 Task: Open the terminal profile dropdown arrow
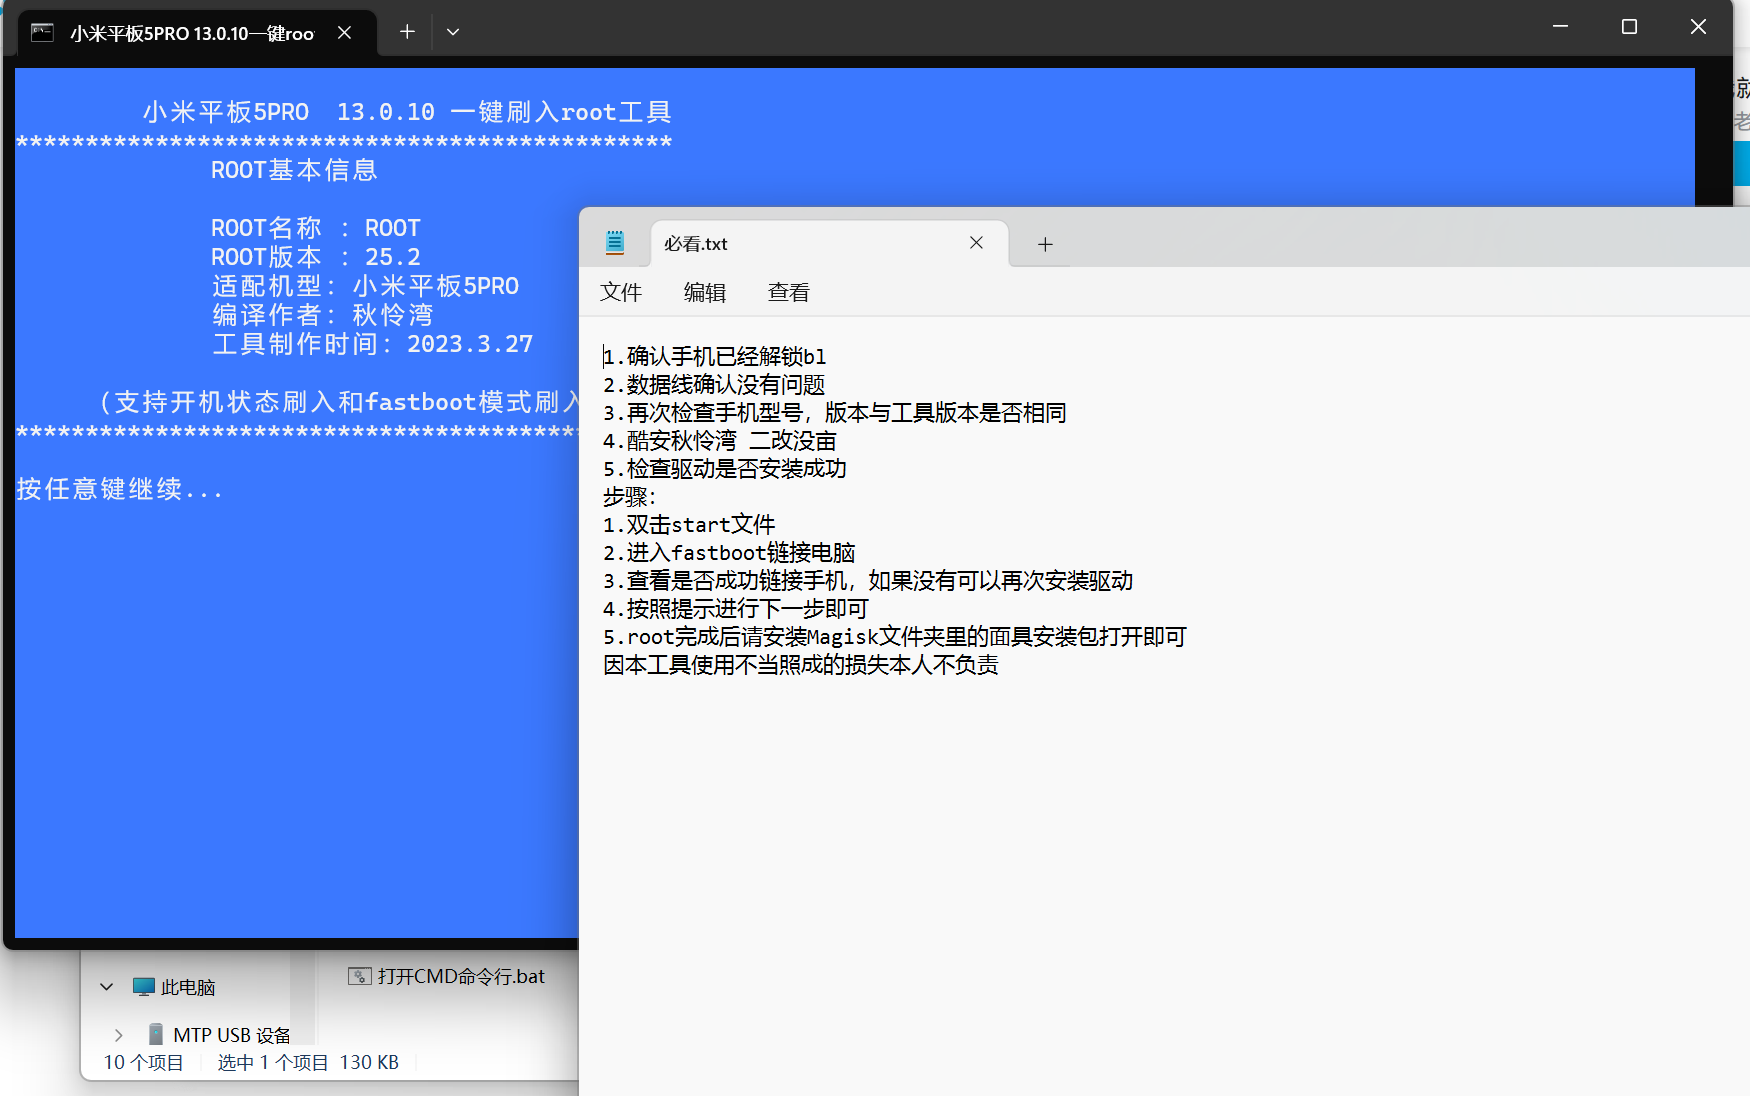[x=453, y=32]
